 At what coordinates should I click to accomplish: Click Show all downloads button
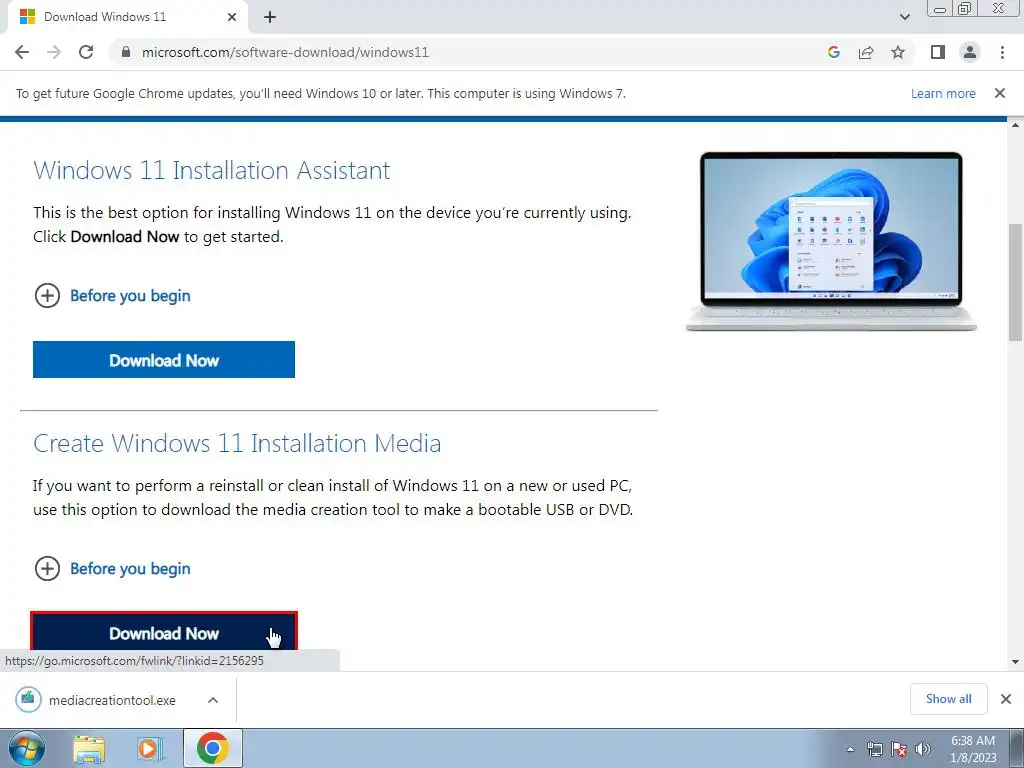948,699
